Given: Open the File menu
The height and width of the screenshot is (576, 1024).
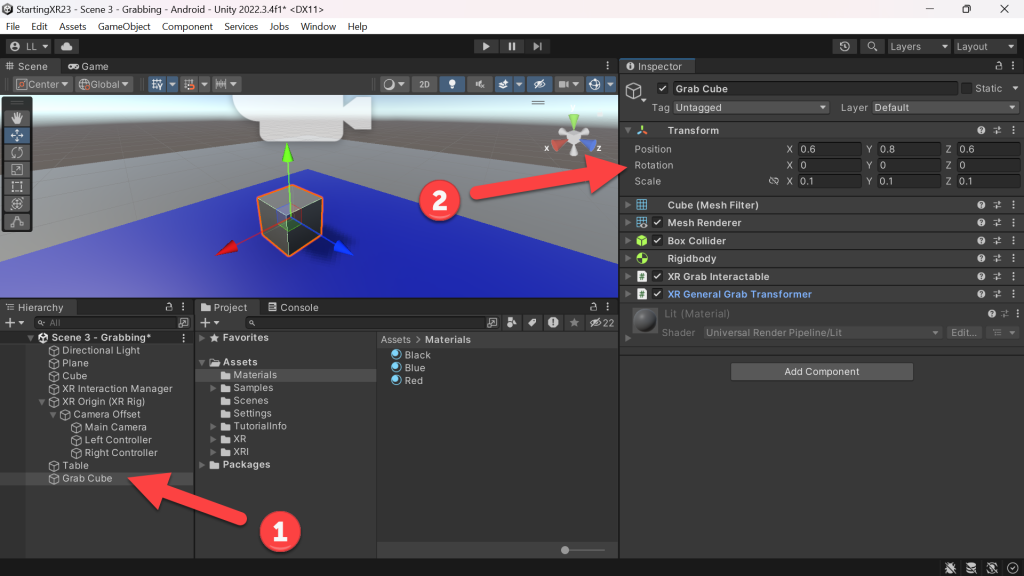Looking at the screenshot, I should point(12,27).
